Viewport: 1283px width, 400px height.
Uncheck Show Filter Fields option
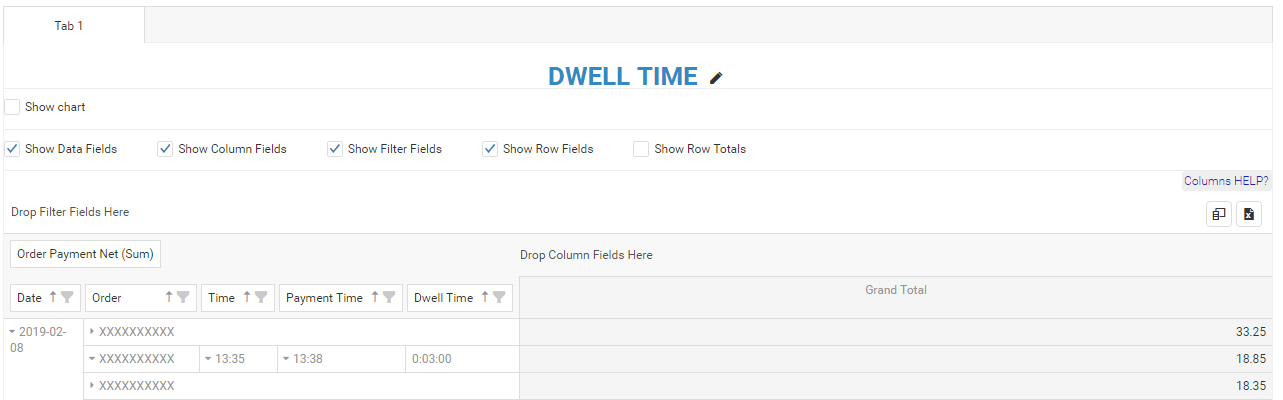tap(335, 149)
